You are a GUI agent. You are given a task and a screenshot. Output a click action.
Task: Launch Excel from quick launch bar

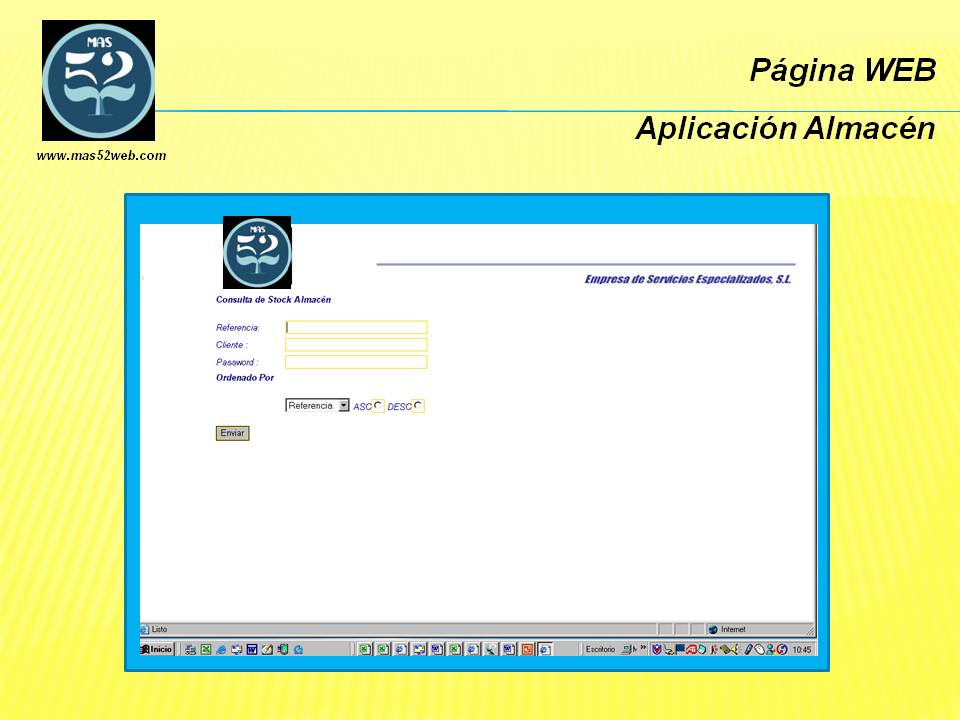tap(206, 649)
